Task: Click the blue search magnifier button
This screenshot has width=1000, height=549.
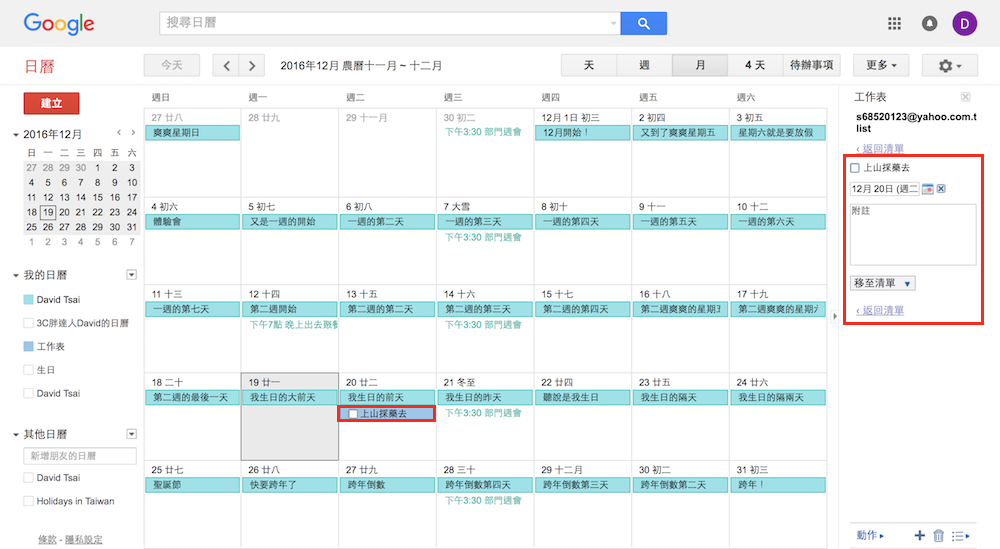Action: (643, 23)
